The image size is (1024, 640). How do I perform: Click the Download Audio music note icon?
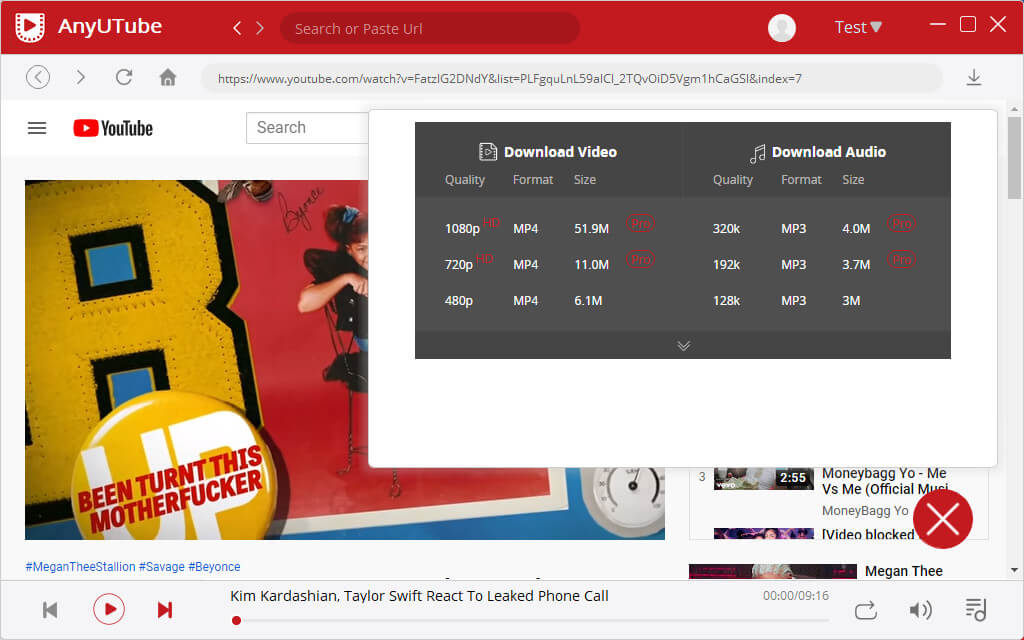tap(758, 153)
